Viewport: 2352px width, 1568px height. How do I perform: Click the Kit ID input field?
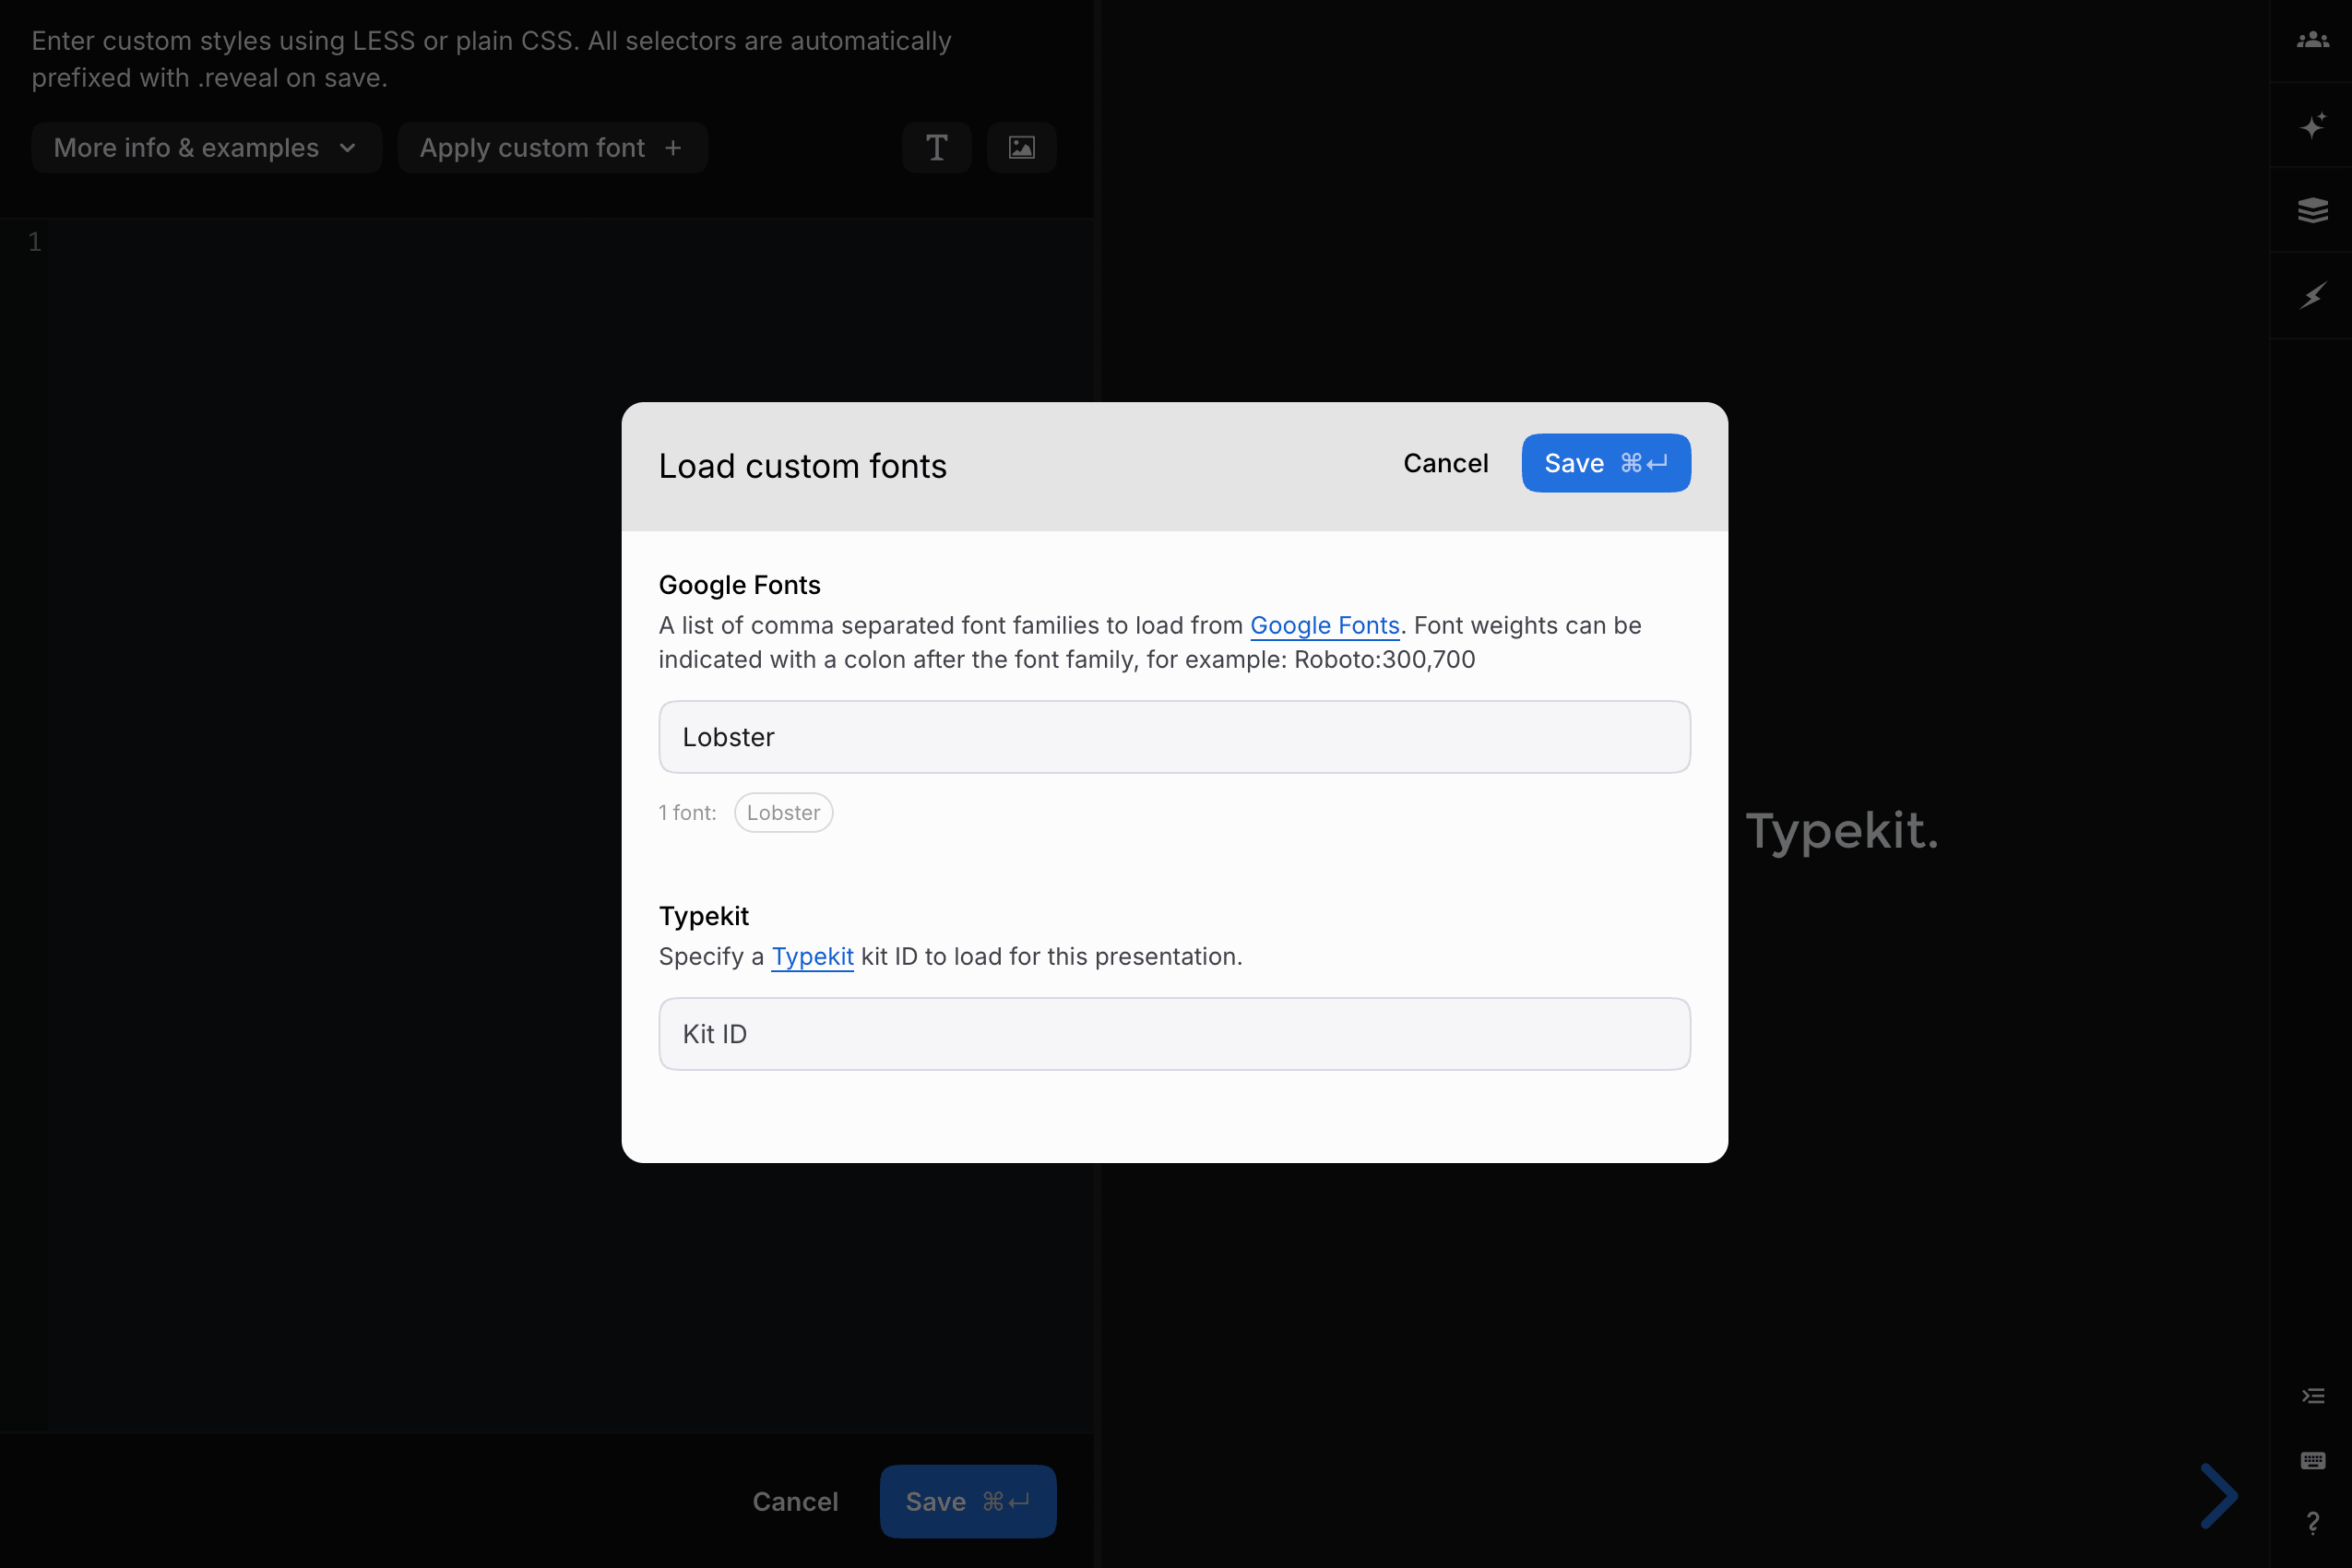coord(1174,1034)
